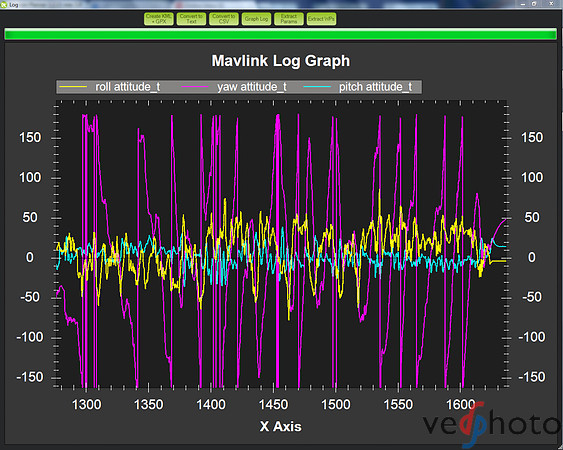Click the left axis -150 label
This screenshot has width=563, height=450.
(x=30, y=377)
